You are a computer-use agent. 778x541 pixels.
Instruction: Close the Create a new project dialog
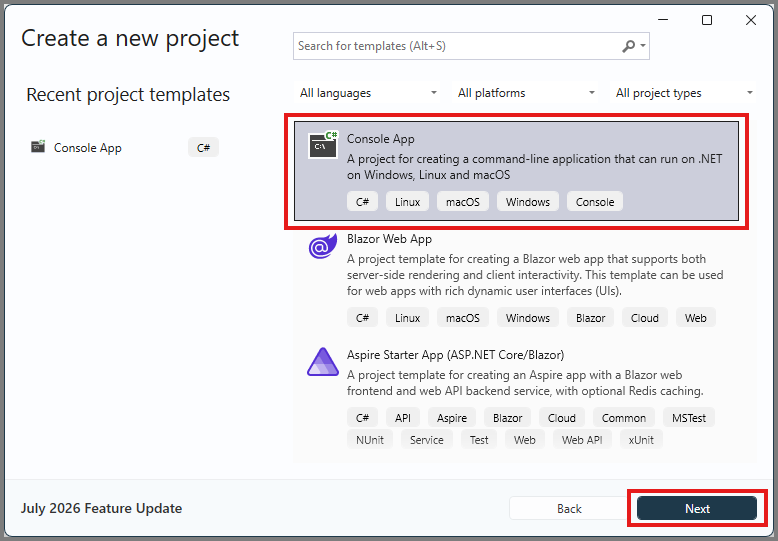751,20
